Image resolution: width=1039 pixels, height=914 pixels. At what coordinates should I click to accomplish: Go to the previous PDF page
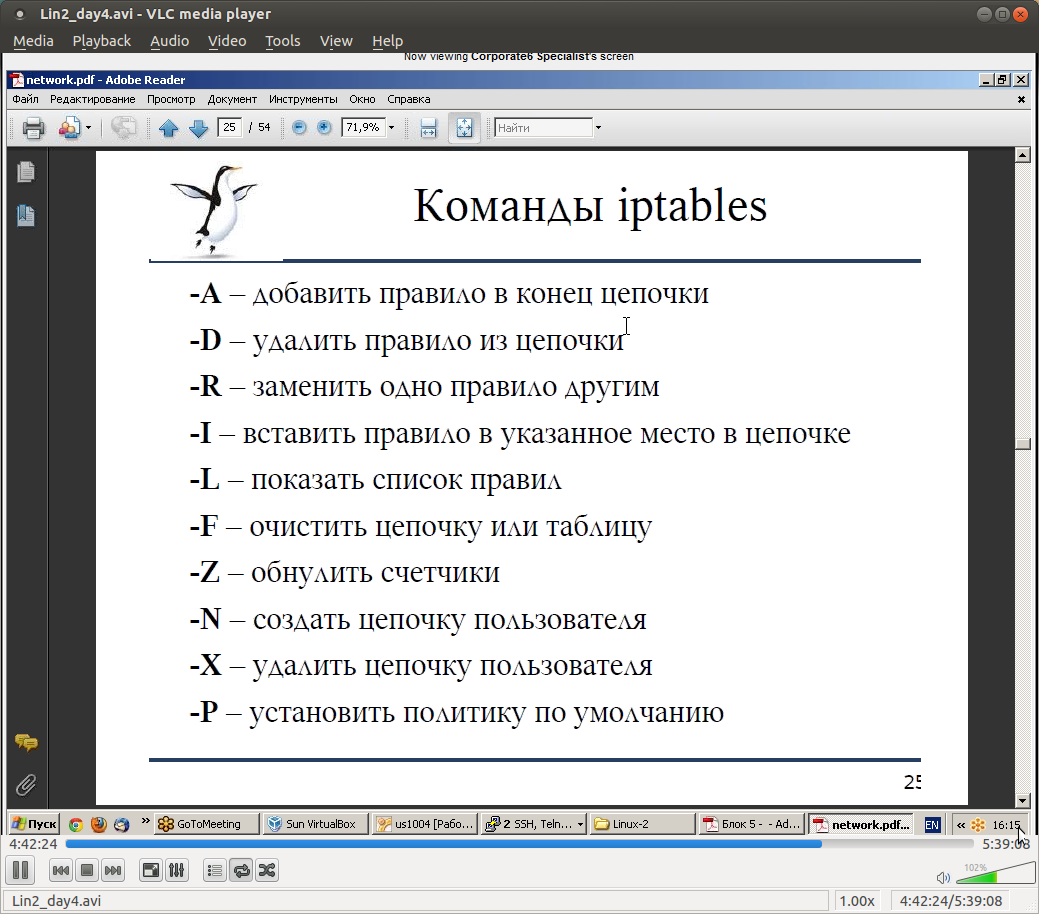[169, 127]
